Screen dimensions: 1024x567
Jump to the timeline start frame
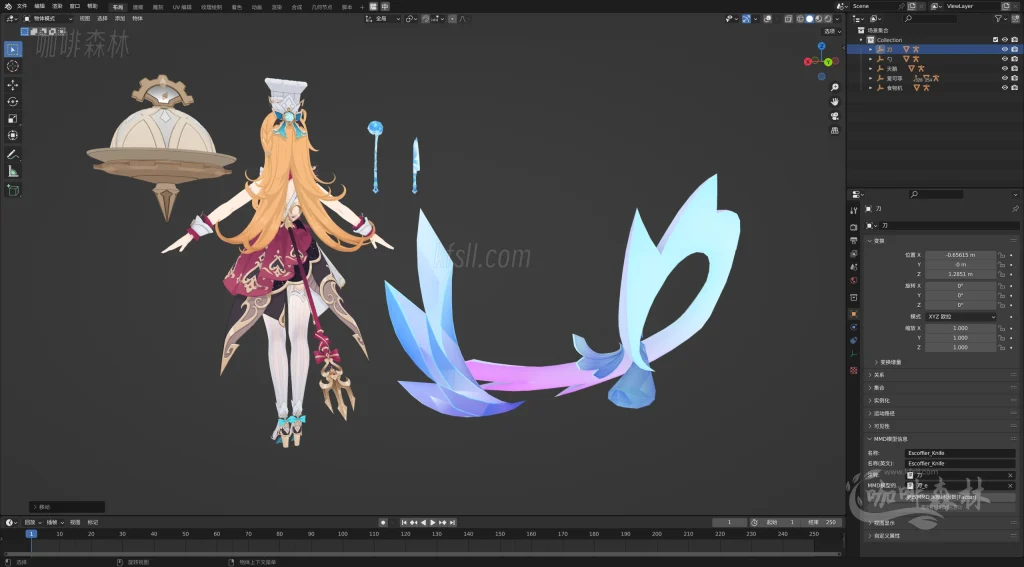point(404,523)
